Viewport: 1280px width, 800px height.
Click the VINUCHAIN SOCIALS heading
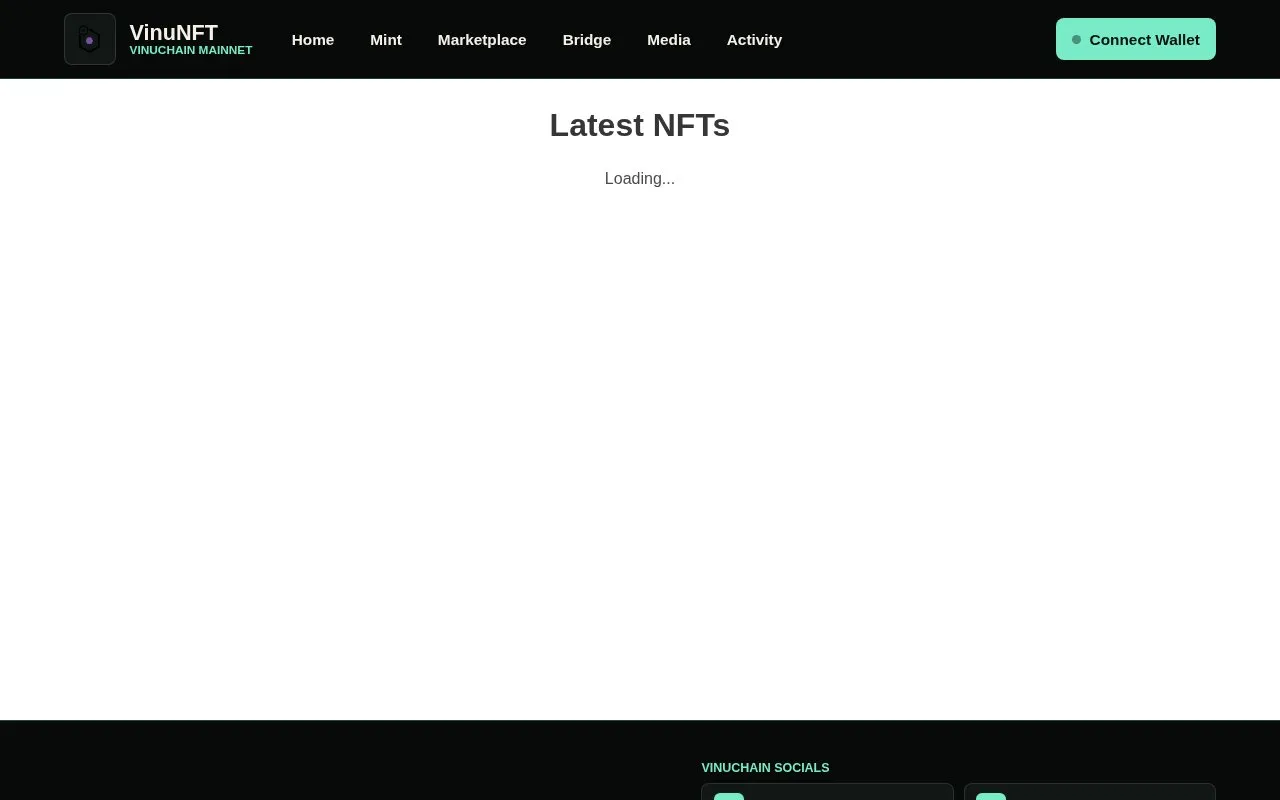765,768
